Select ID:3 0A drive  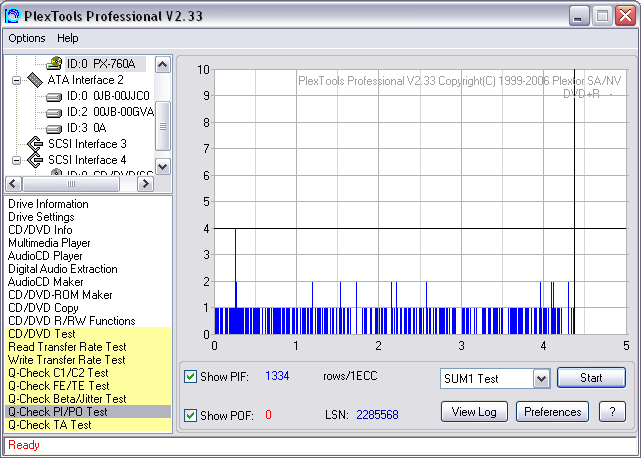(87, 128)
